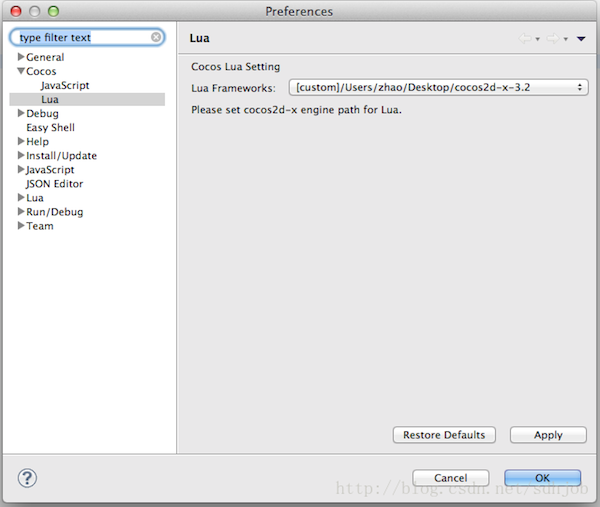Select the Run/Debug category label

pos(55,212)
